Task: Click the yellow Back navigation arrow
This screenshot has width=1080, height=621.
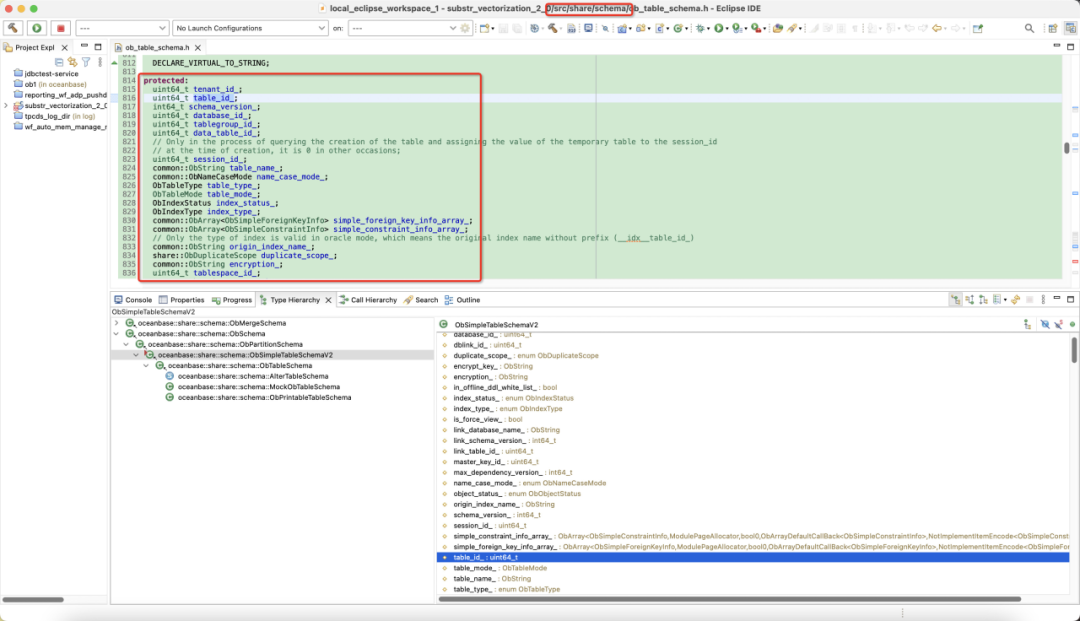Action: 937,28
